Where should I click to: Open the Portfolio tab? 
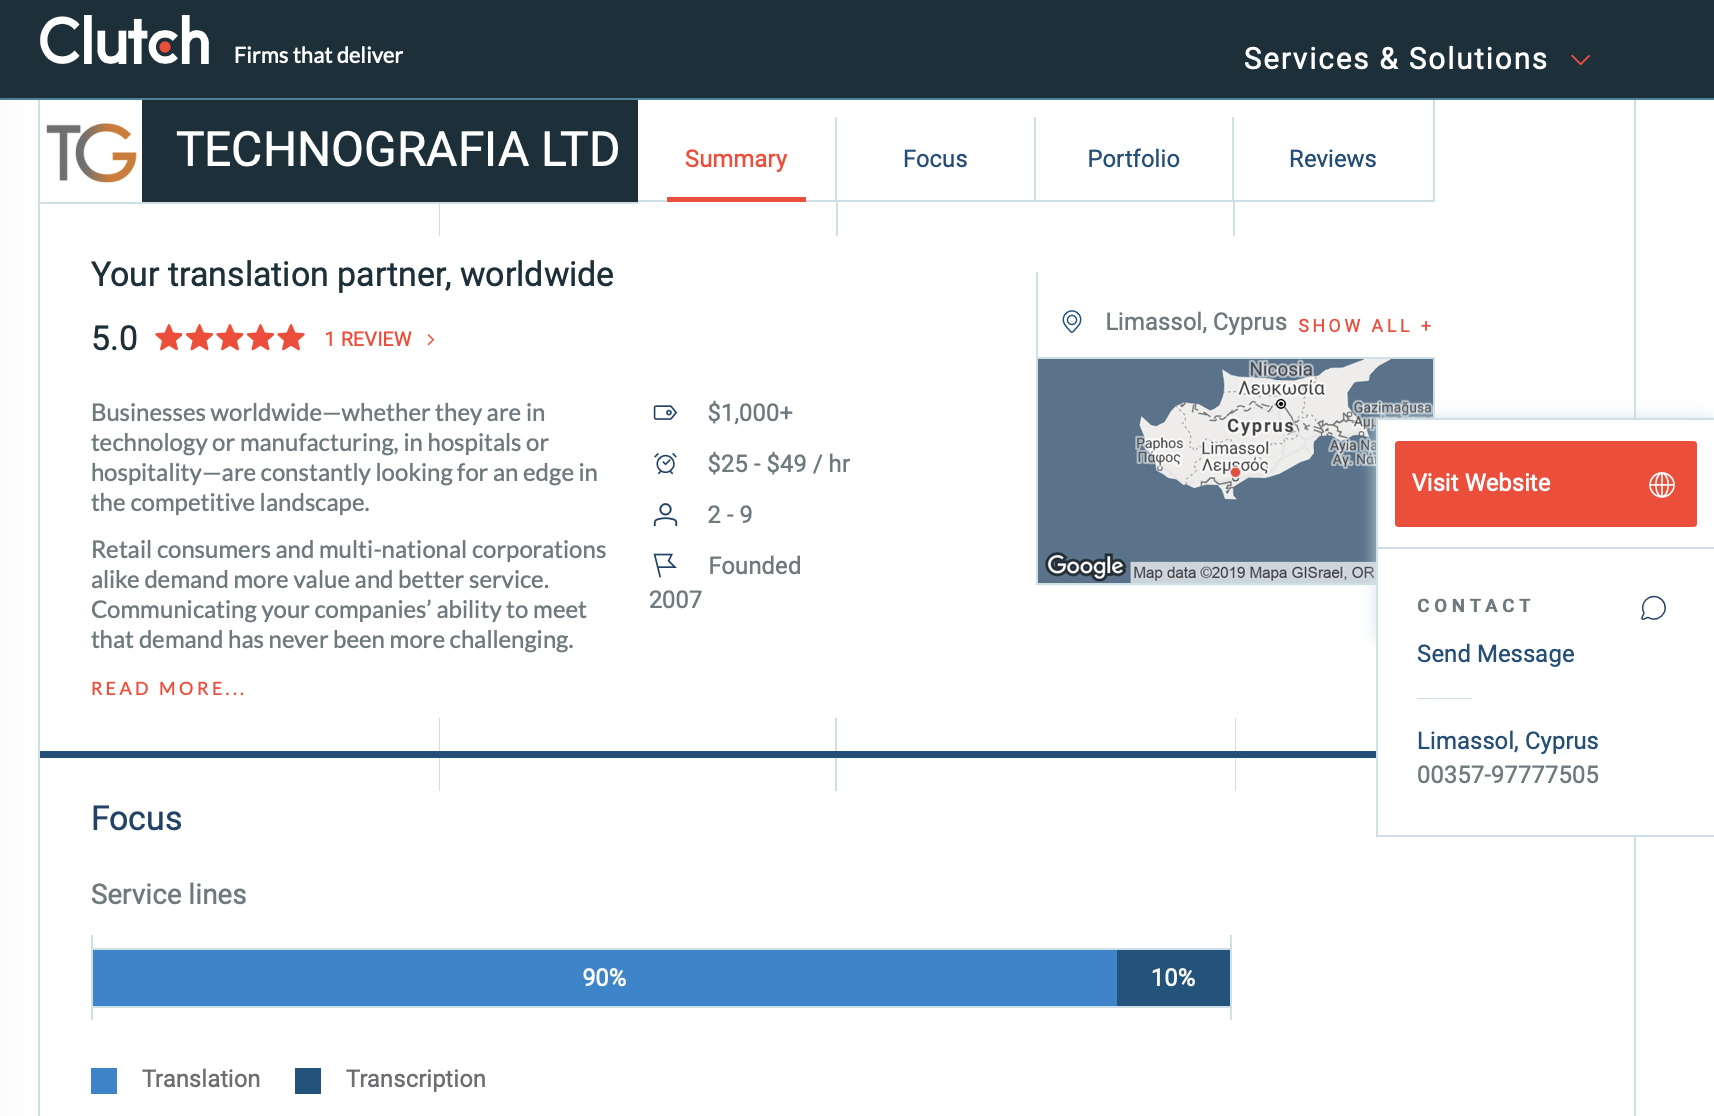[1133, 159]
